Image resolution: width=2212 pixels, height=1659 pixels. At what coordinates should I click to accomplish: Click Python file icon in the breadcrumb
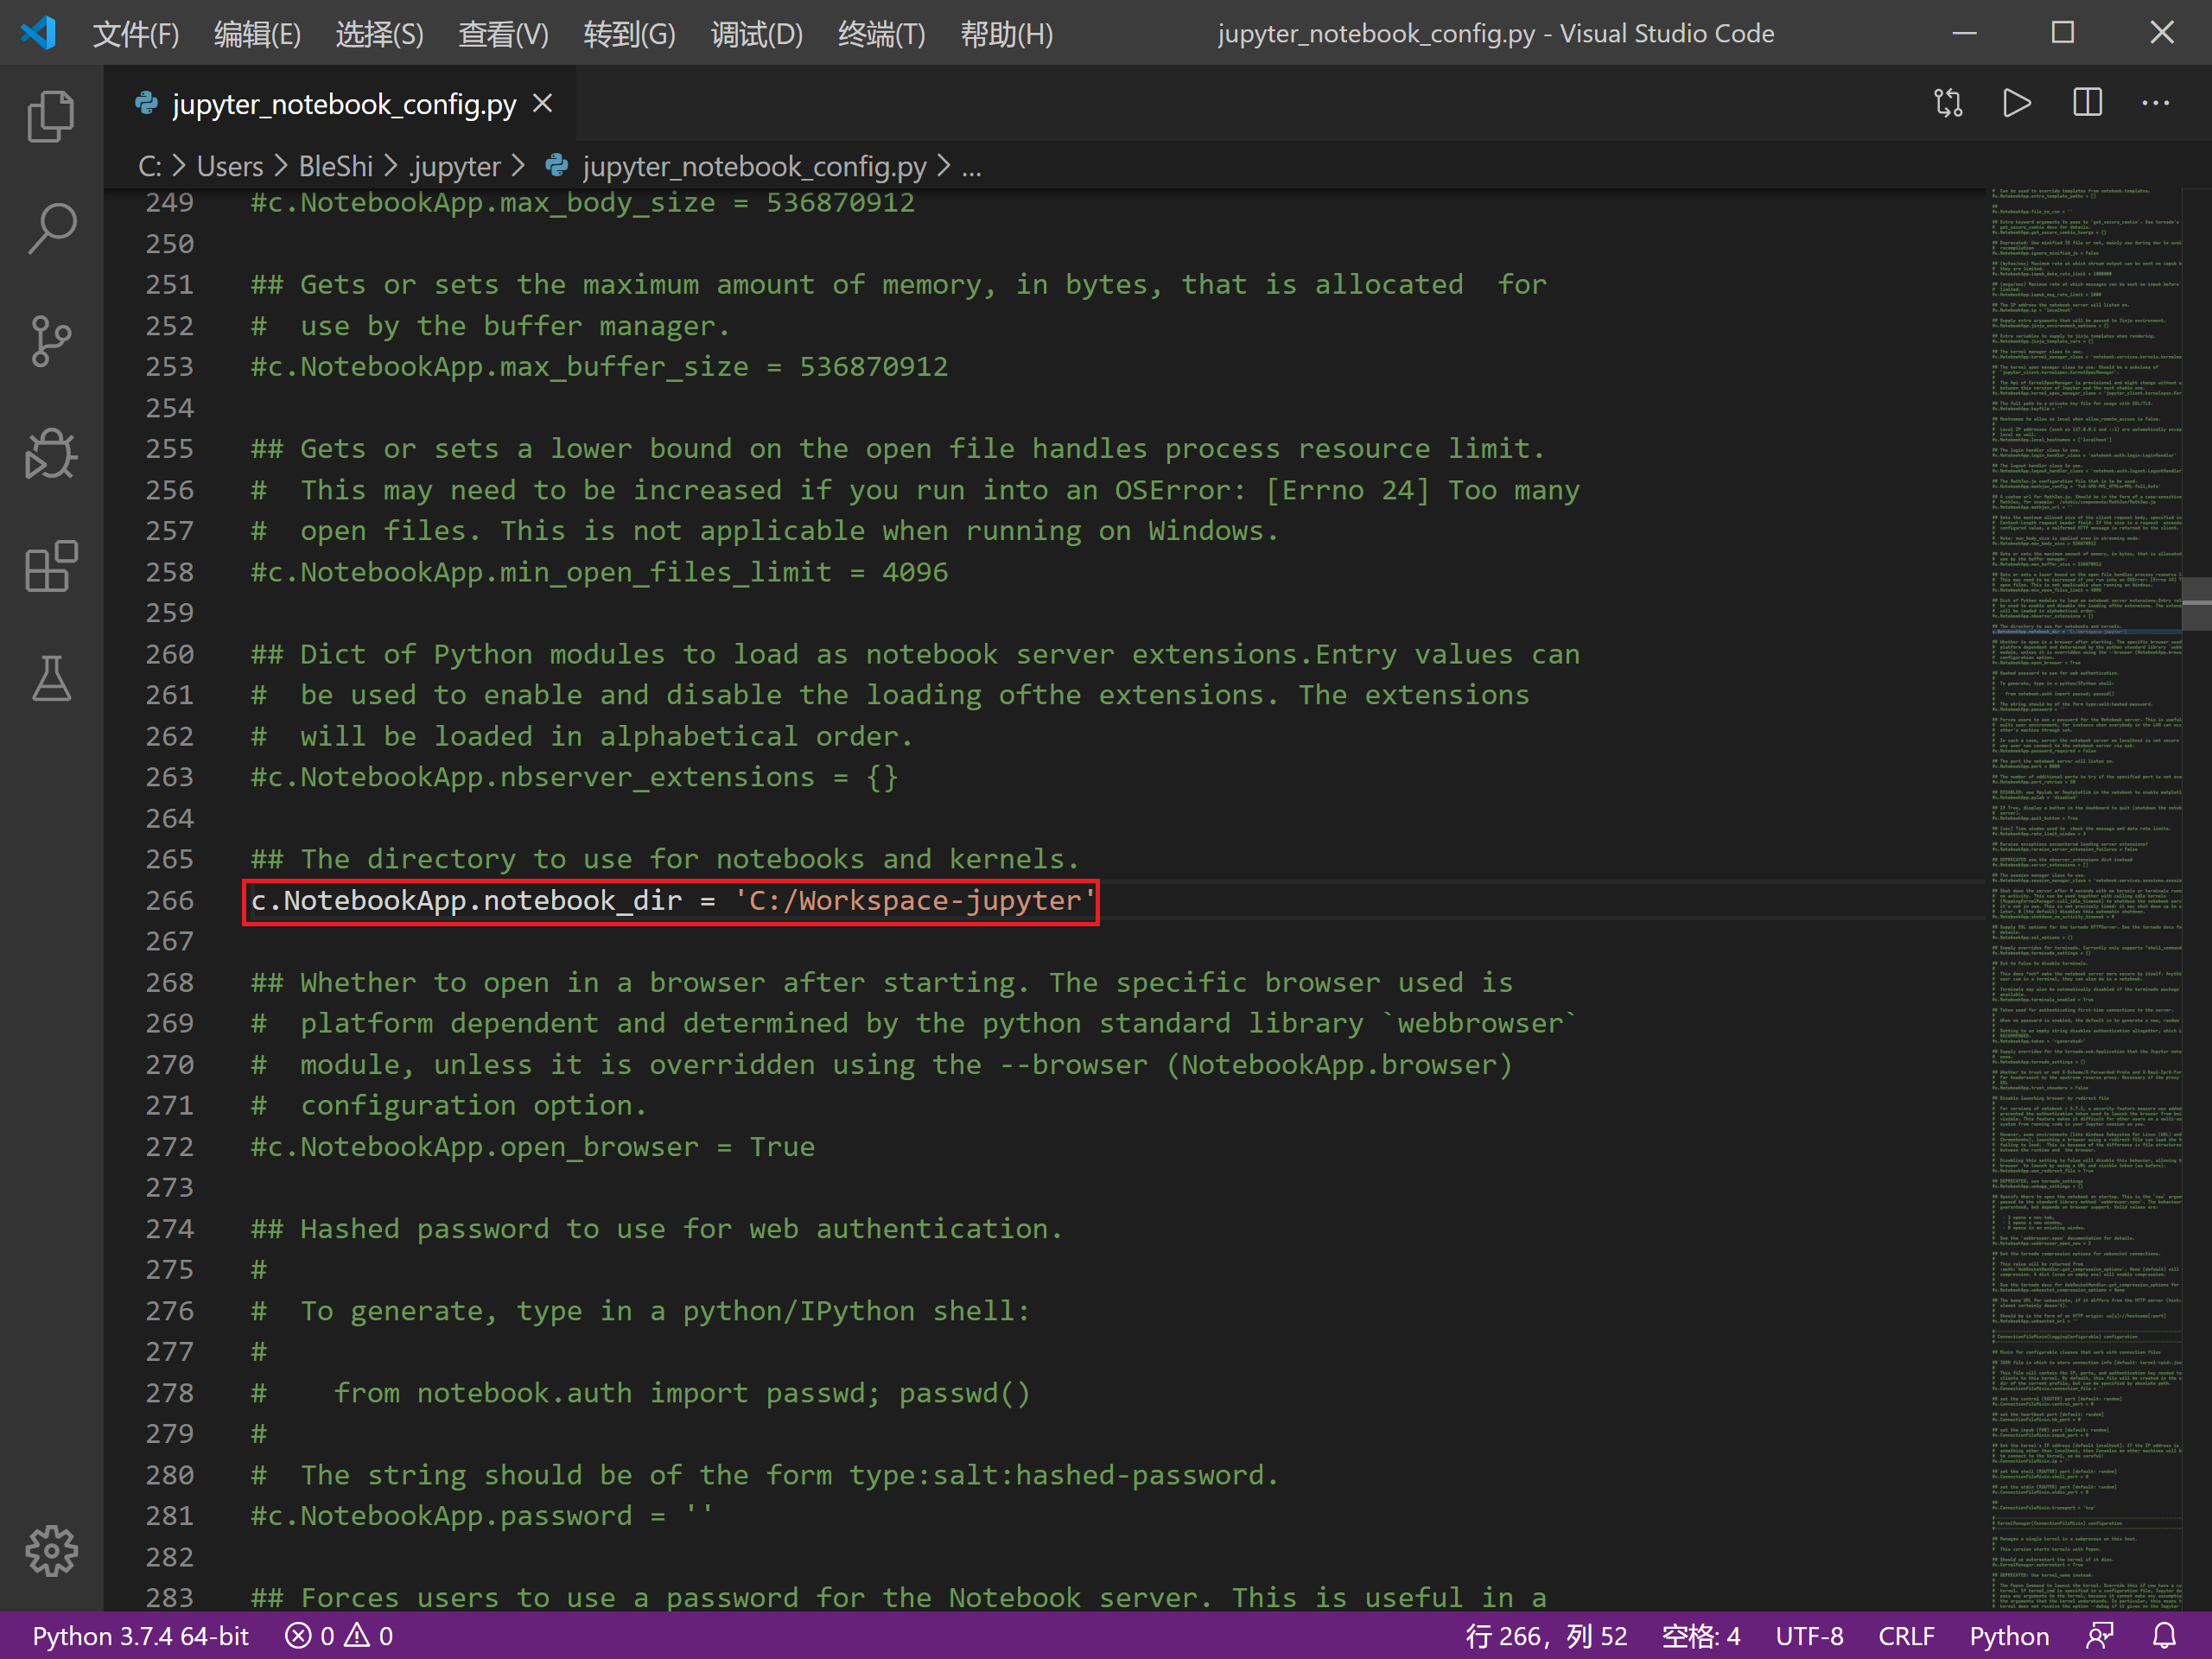point(557,166)
